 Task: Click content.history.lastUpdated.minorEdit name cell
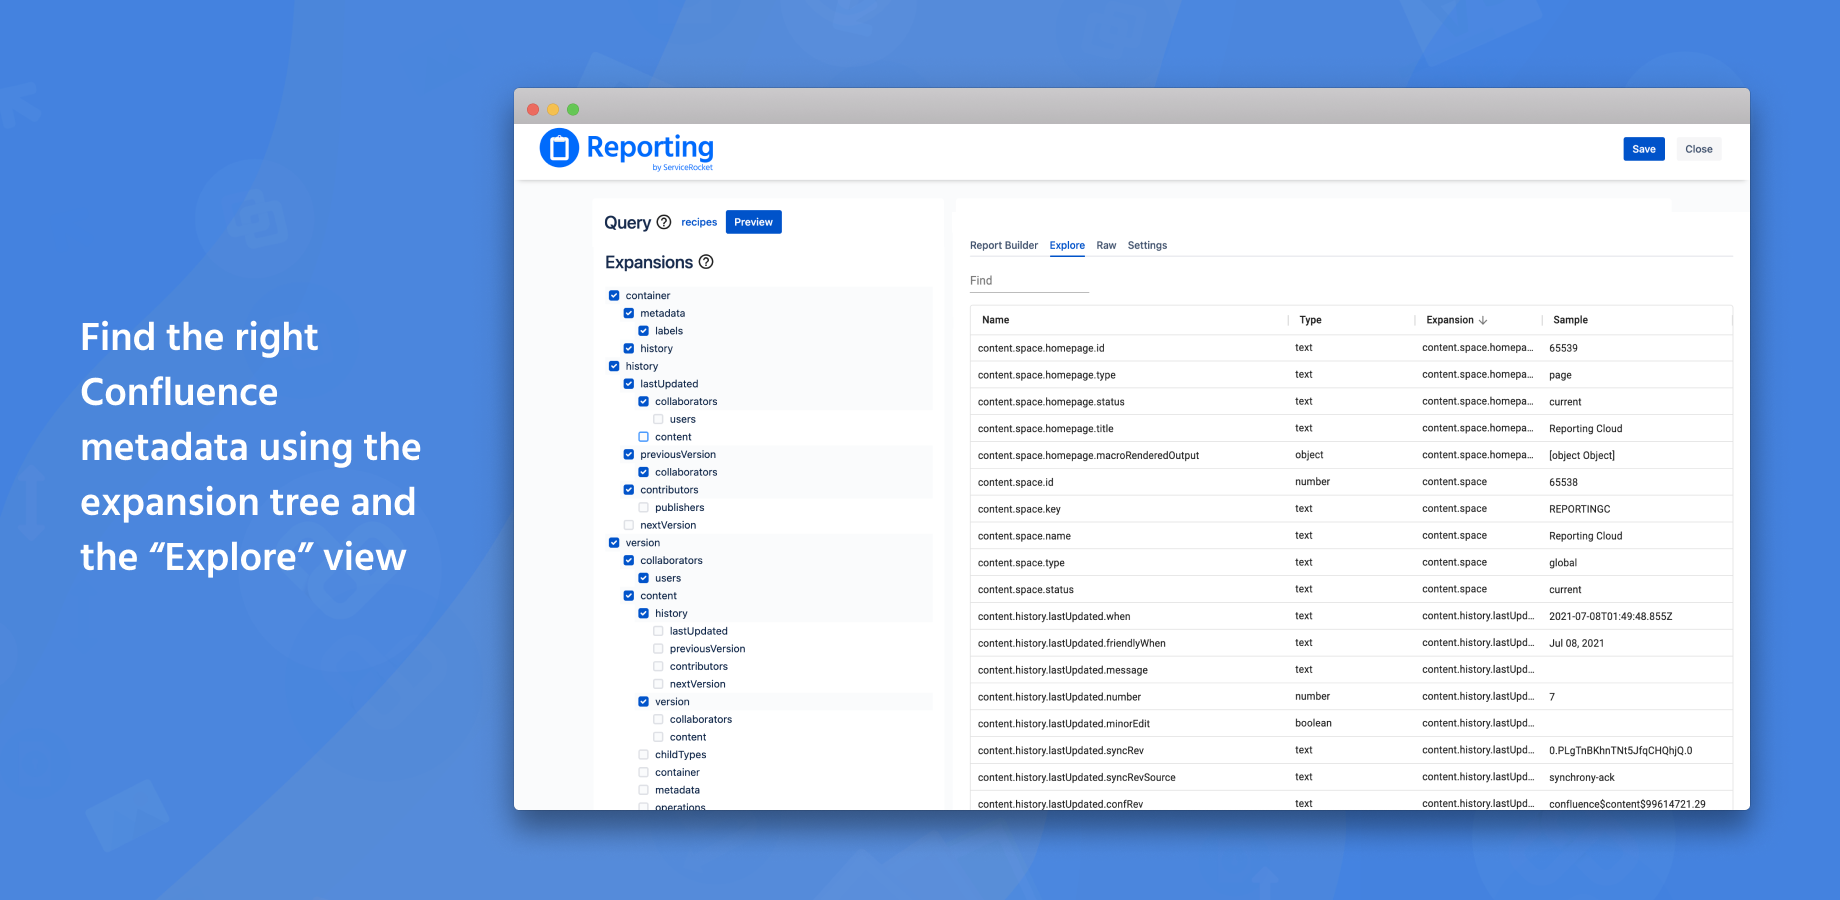pyautogui.click(x=1064, y=724)
